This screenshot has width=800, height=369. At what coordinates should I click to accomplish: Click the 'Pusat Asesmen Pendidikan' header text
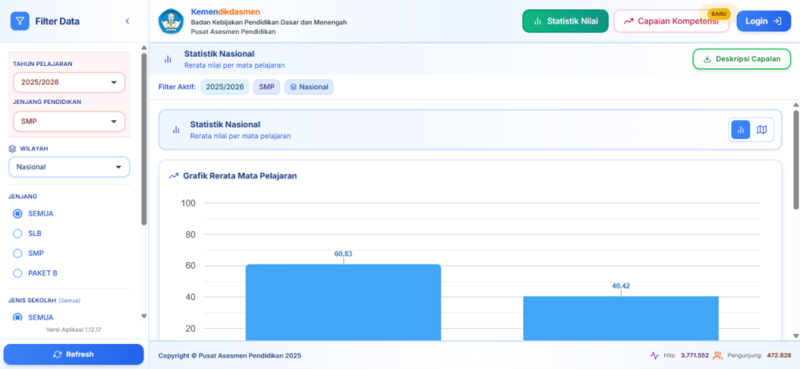[x=233, y=32]
